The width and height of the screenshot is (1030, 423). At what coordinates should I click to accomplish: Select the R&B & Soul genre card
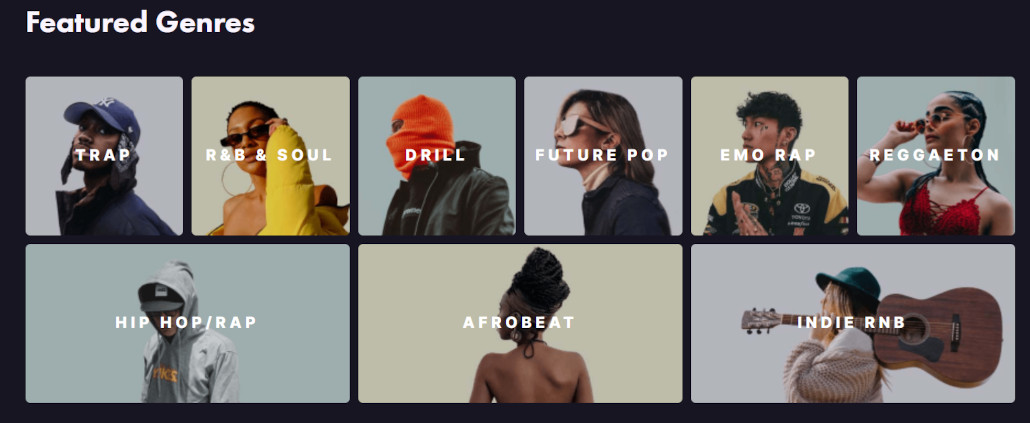[271, 156]
